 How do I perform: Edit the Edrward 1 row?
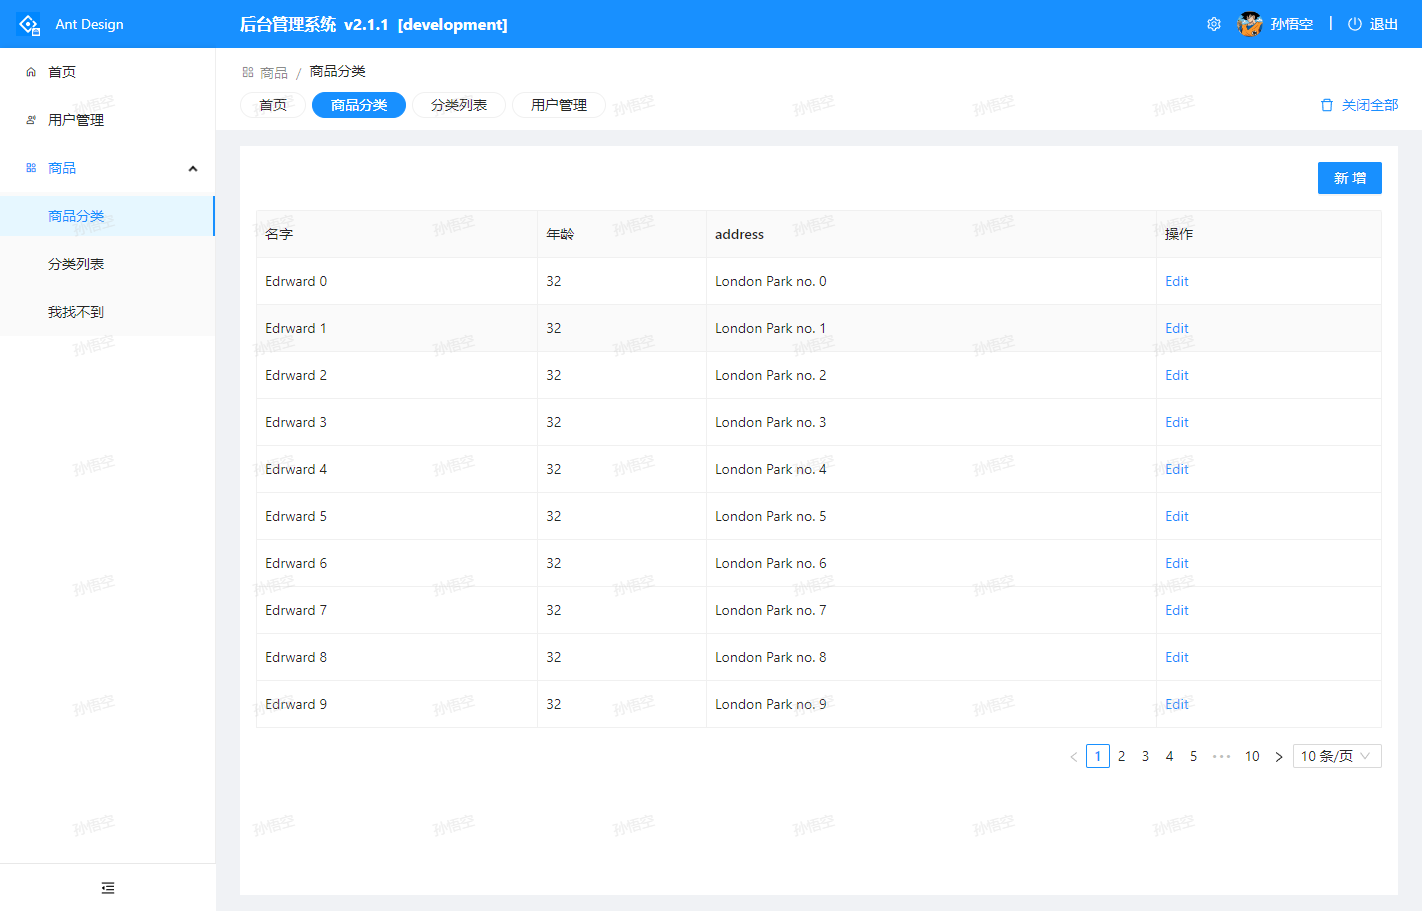click(x=1177, y=328)
